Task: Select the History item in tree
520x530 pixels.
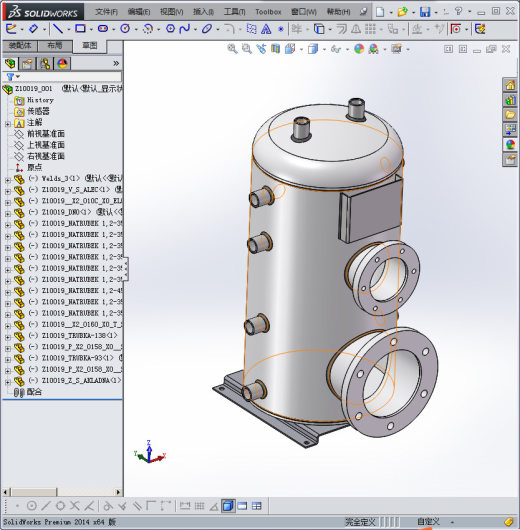Action: point(40,100)
